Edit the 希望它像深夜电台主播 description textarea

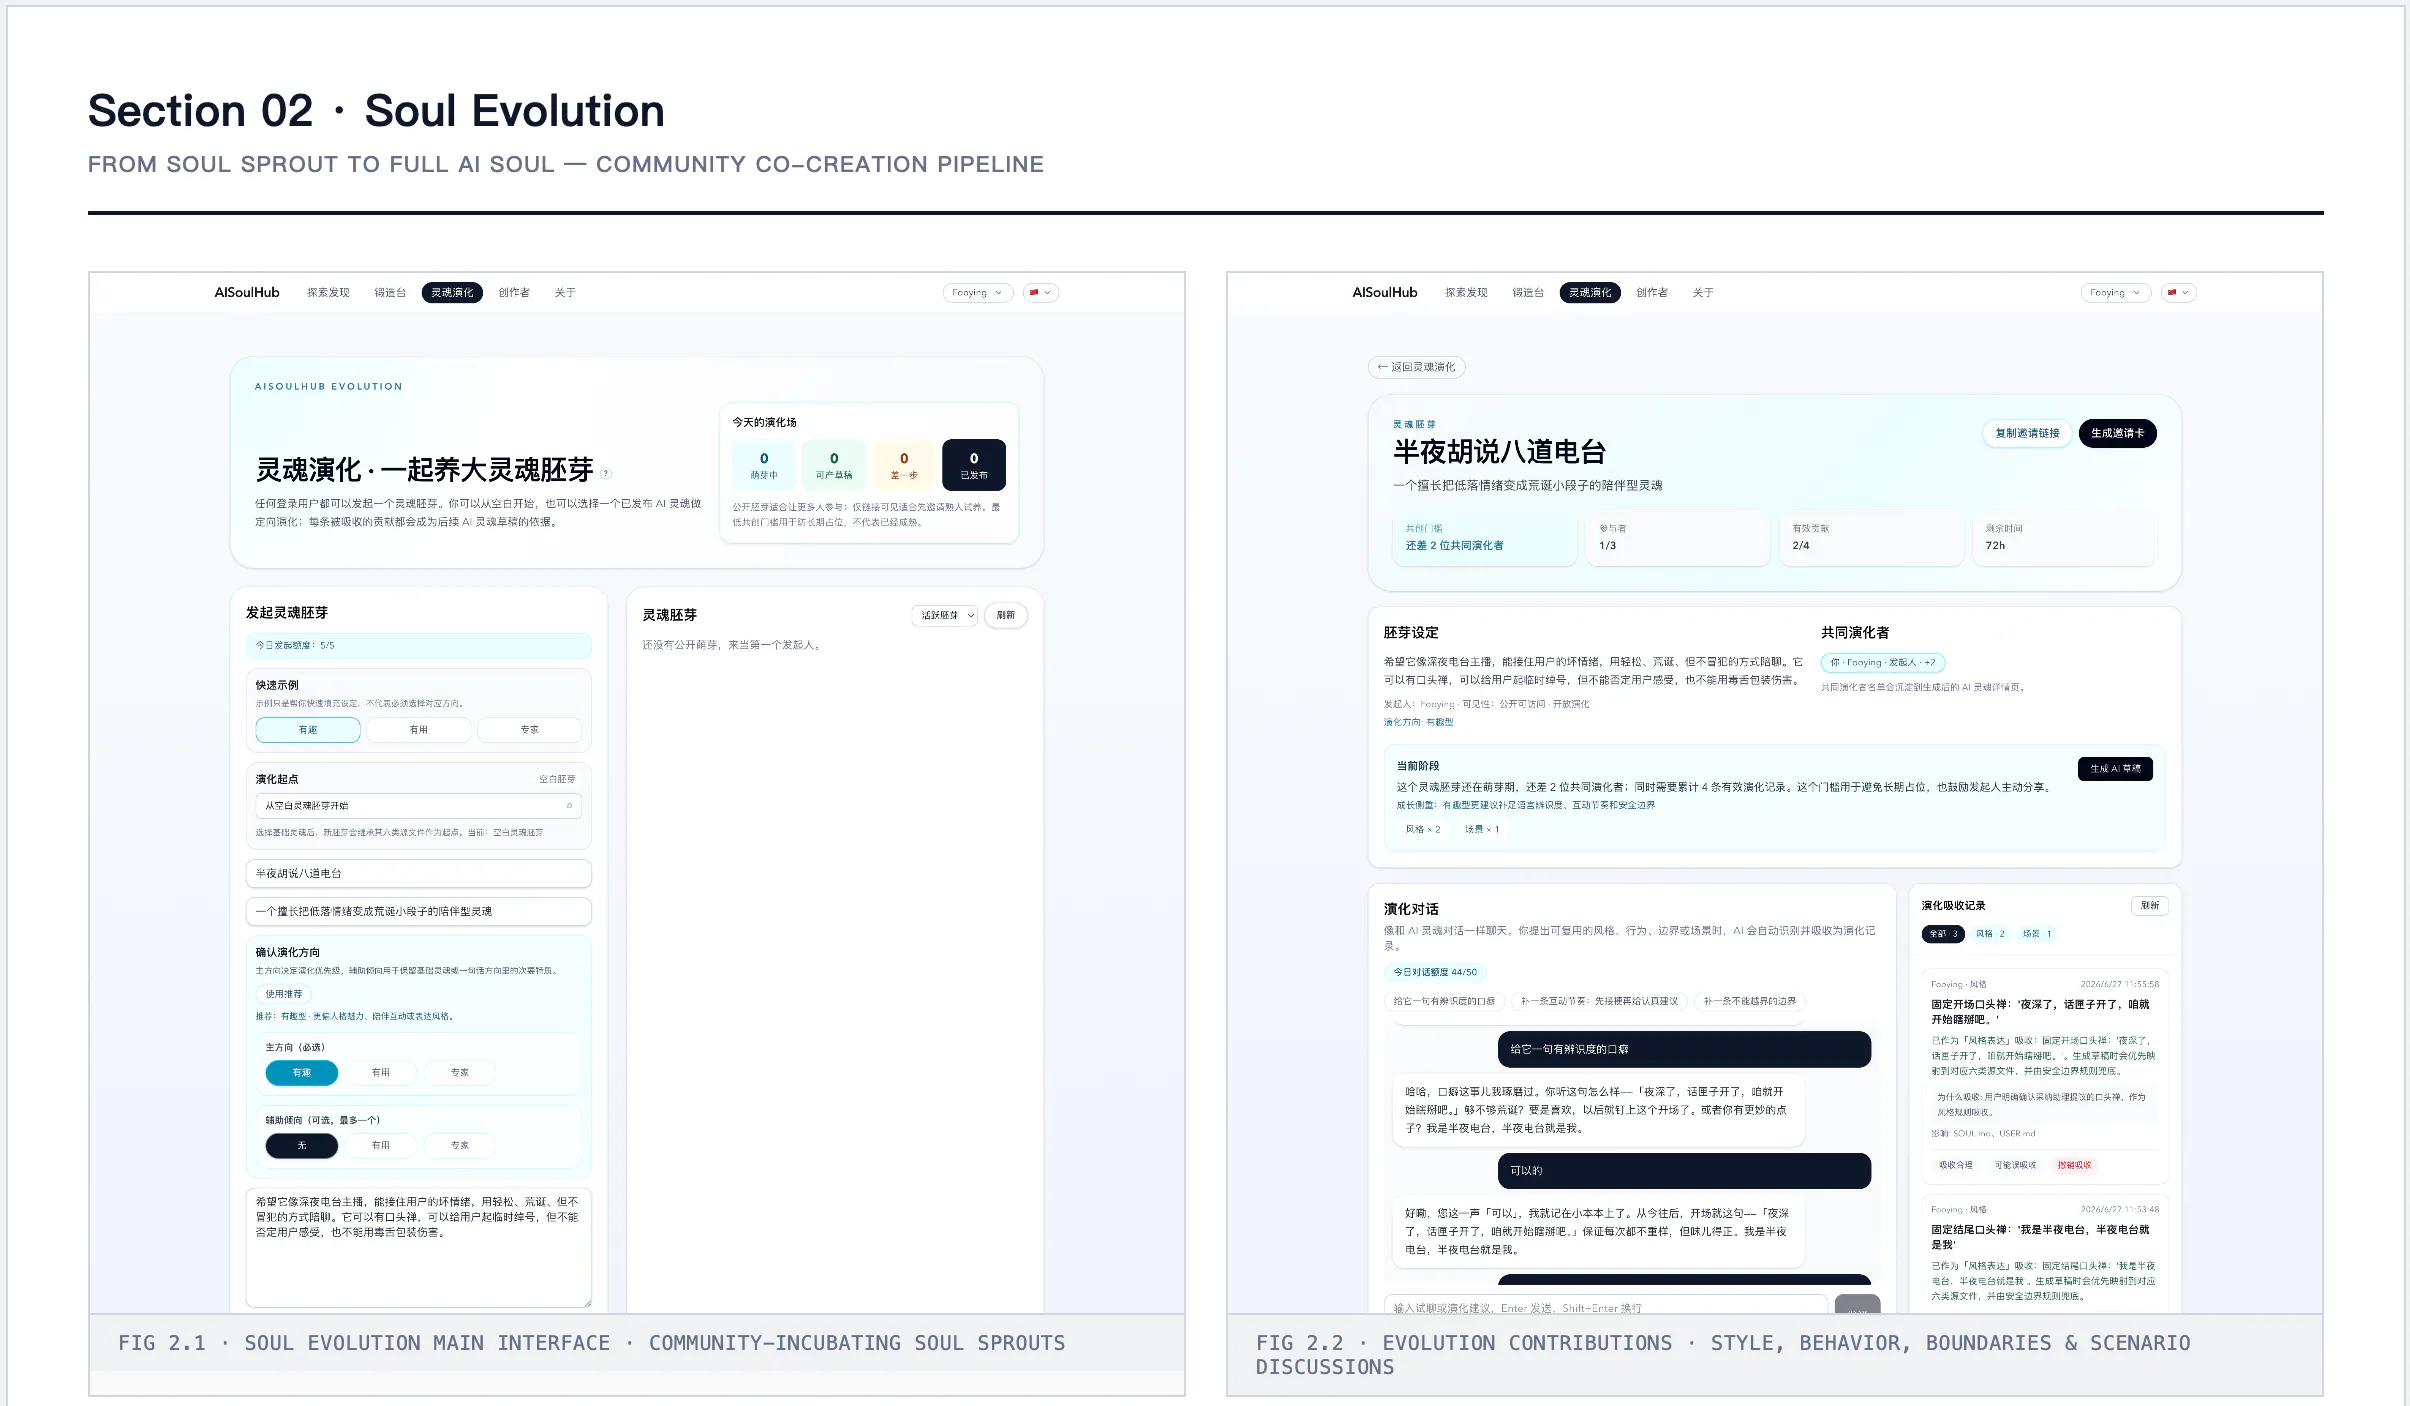tap(418, 1247)
